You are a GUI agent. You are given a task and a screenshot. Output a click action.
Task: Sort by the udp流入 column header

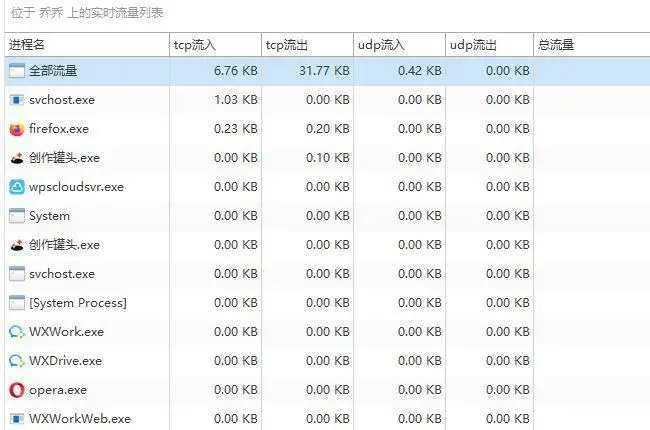click(x=380, y=45)
